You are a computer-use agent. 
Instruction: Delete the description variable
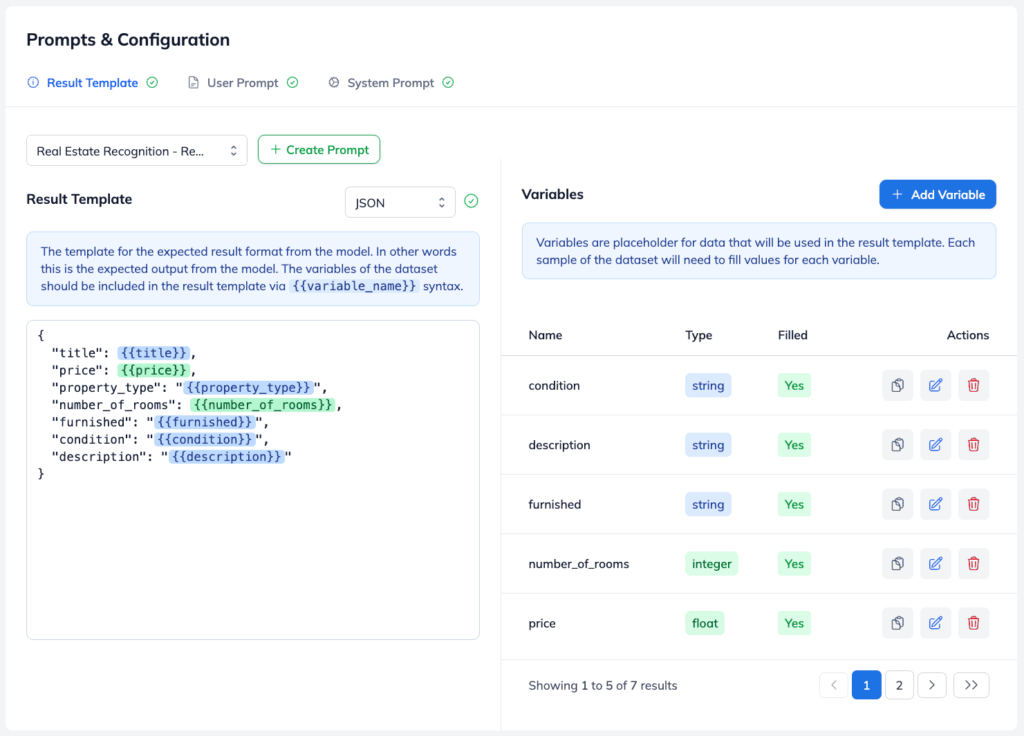coord(973,445)
